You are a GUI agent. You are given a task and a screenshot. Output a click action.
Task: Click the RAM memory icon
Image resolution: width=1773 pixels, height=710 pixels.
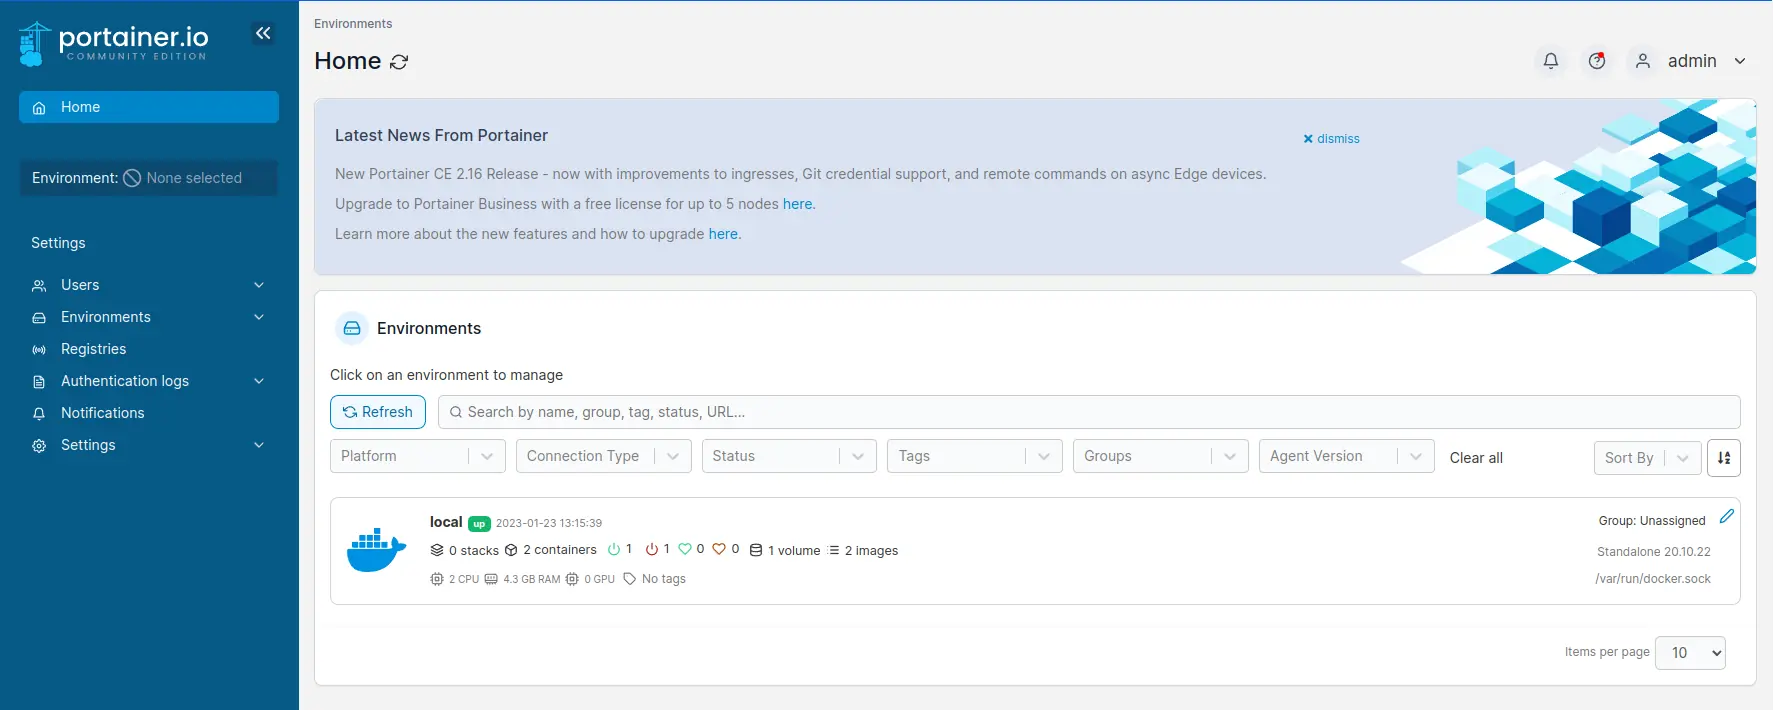491,579
